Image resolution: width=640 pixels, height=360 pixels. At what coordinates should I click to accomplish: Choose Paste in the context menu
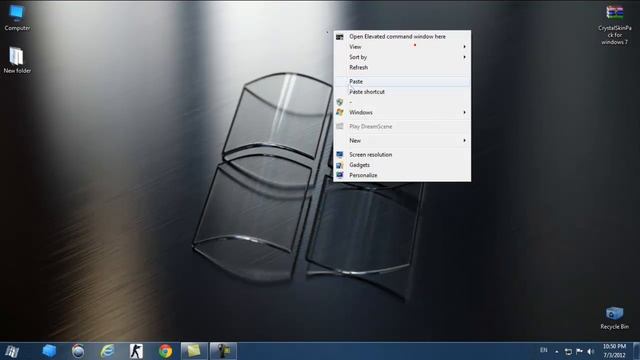point(402,81)
